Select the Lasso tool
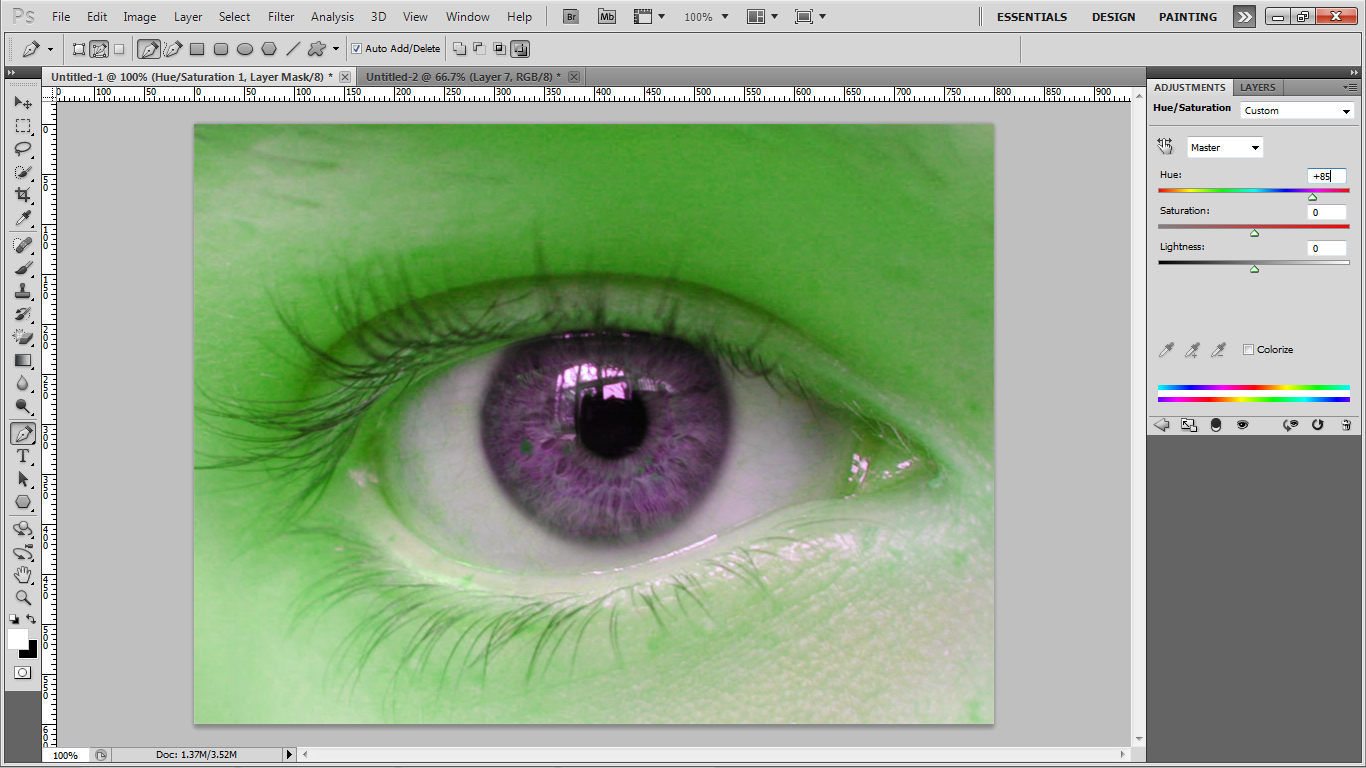This screenshot has width=1366, height=768. point(23,149)
